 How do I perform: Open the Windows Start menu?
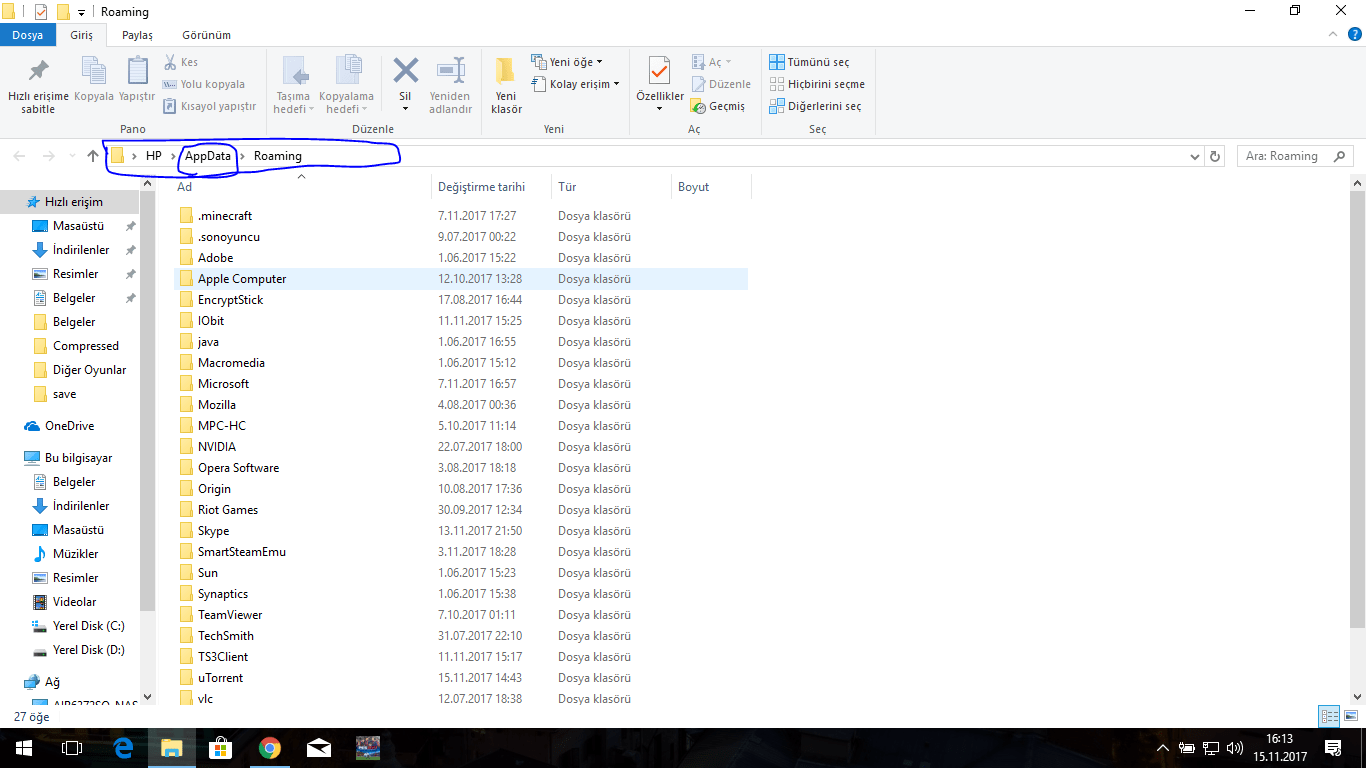(23, 748)
